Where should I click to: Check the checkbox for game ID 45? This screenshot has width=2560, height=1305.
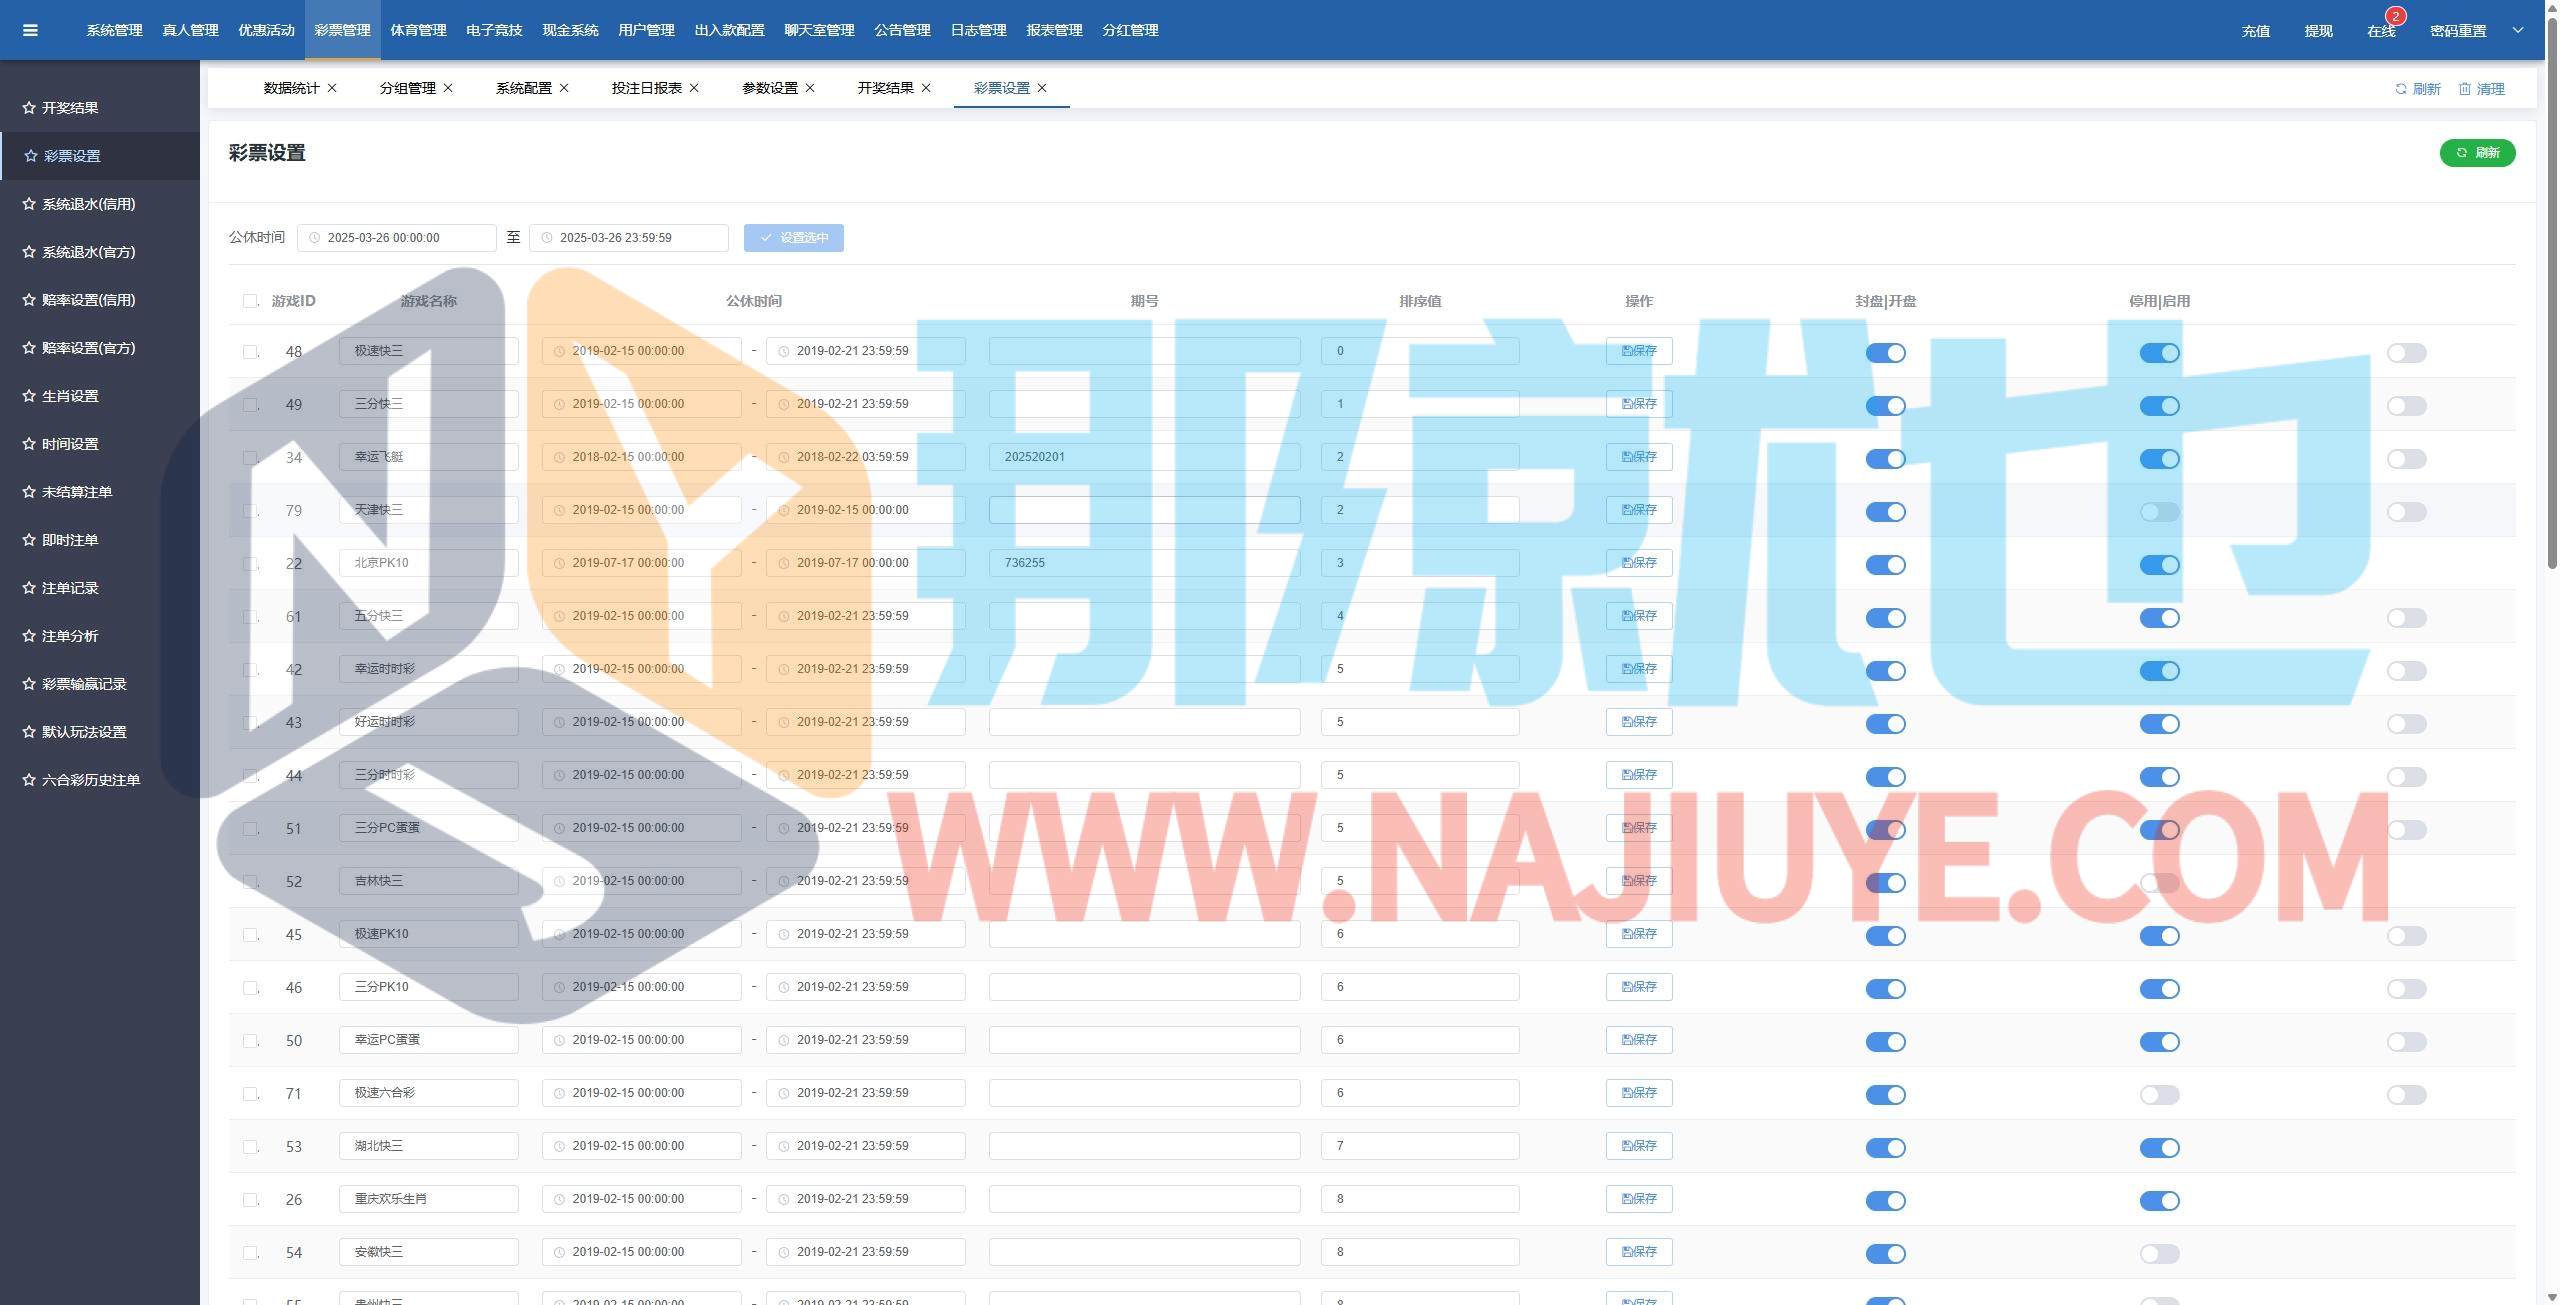(x=250, y=935)
